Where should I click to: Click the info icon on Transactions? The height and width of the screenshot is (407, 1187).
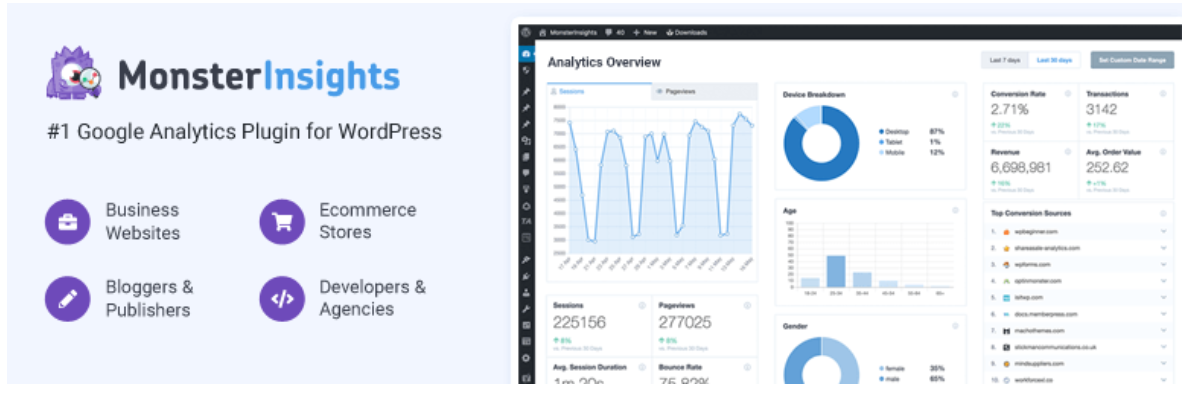pyautogui.click(x=1163, y=94)
